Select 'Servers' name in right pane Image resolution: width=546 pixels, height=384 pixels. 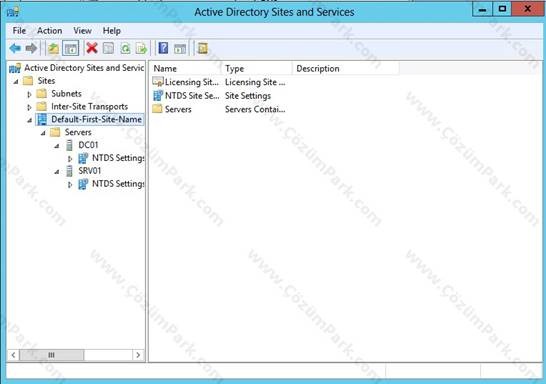[x=178, y=109]
